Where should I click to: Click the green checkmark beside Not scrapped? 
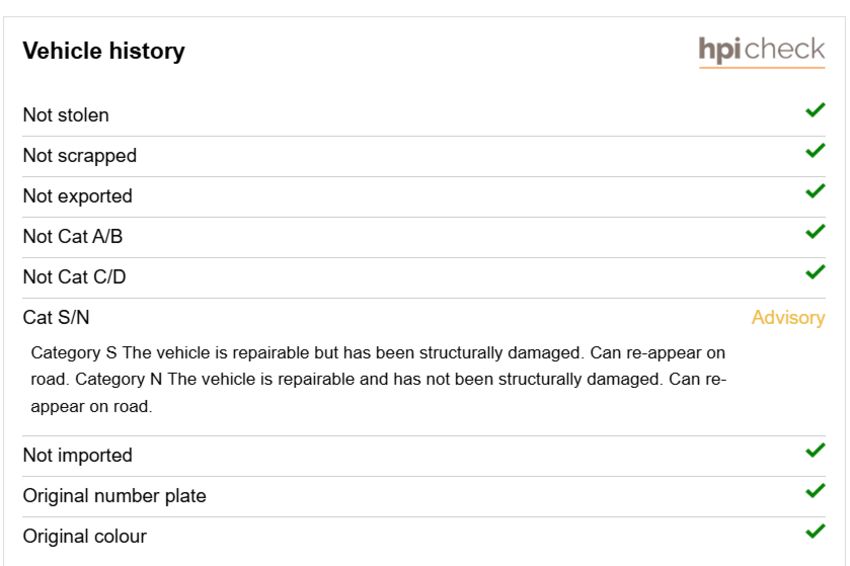[815, 151]
